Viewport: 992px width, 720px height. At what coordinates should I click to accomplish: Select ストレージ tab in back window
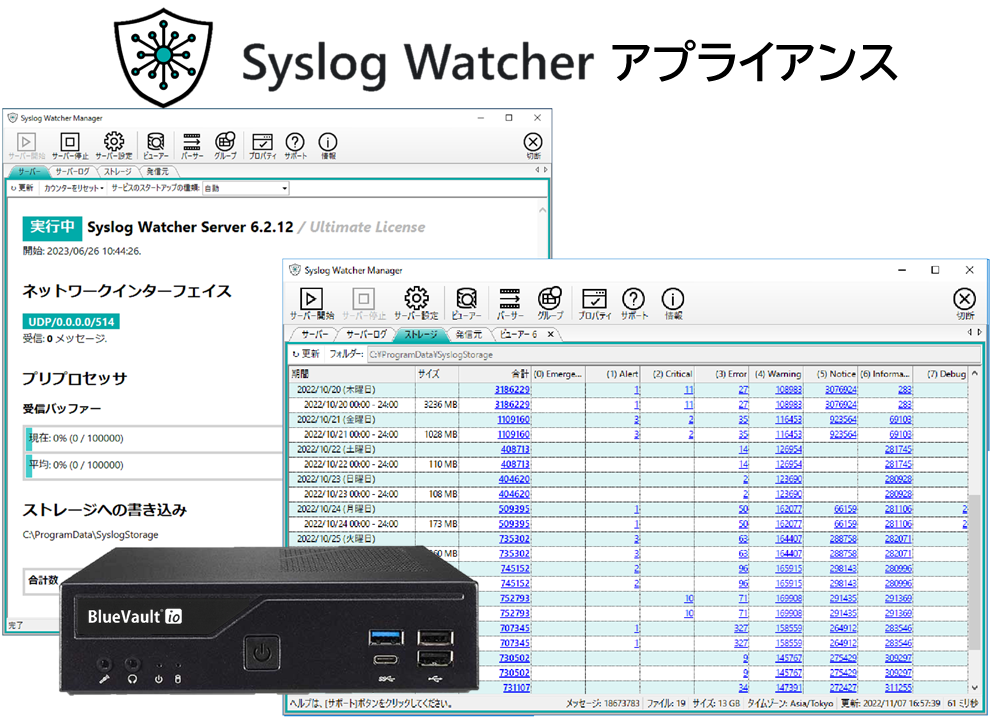coord(118,171)
